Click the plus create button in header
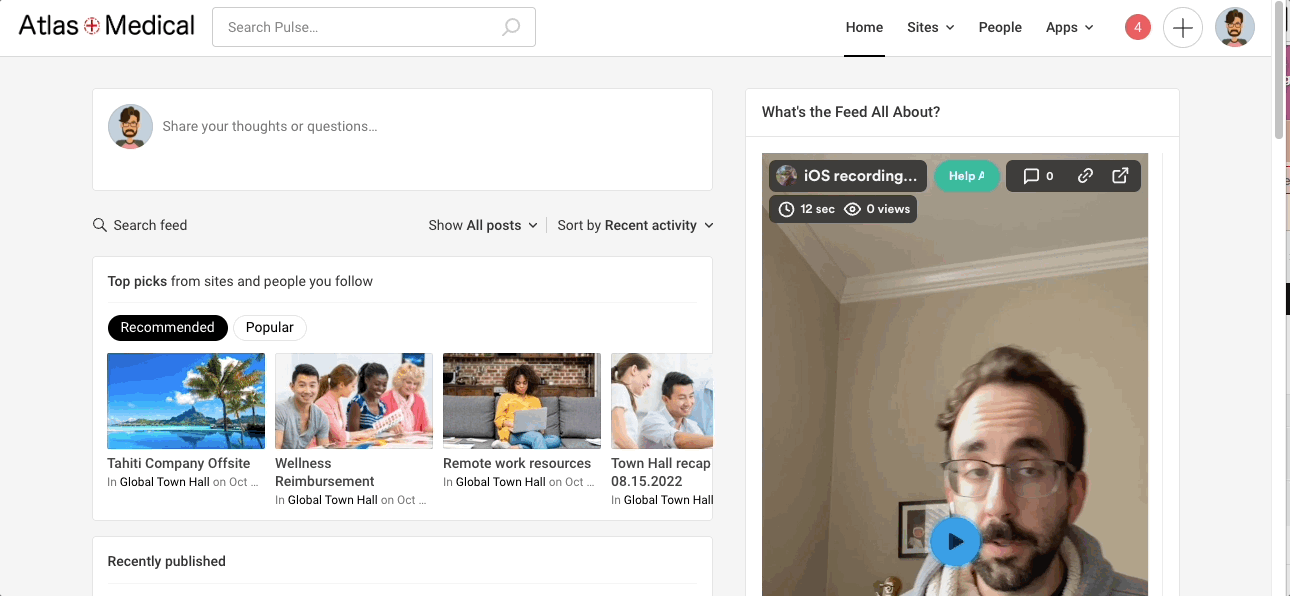1290x596 pixels. (x=1182, y=27)
